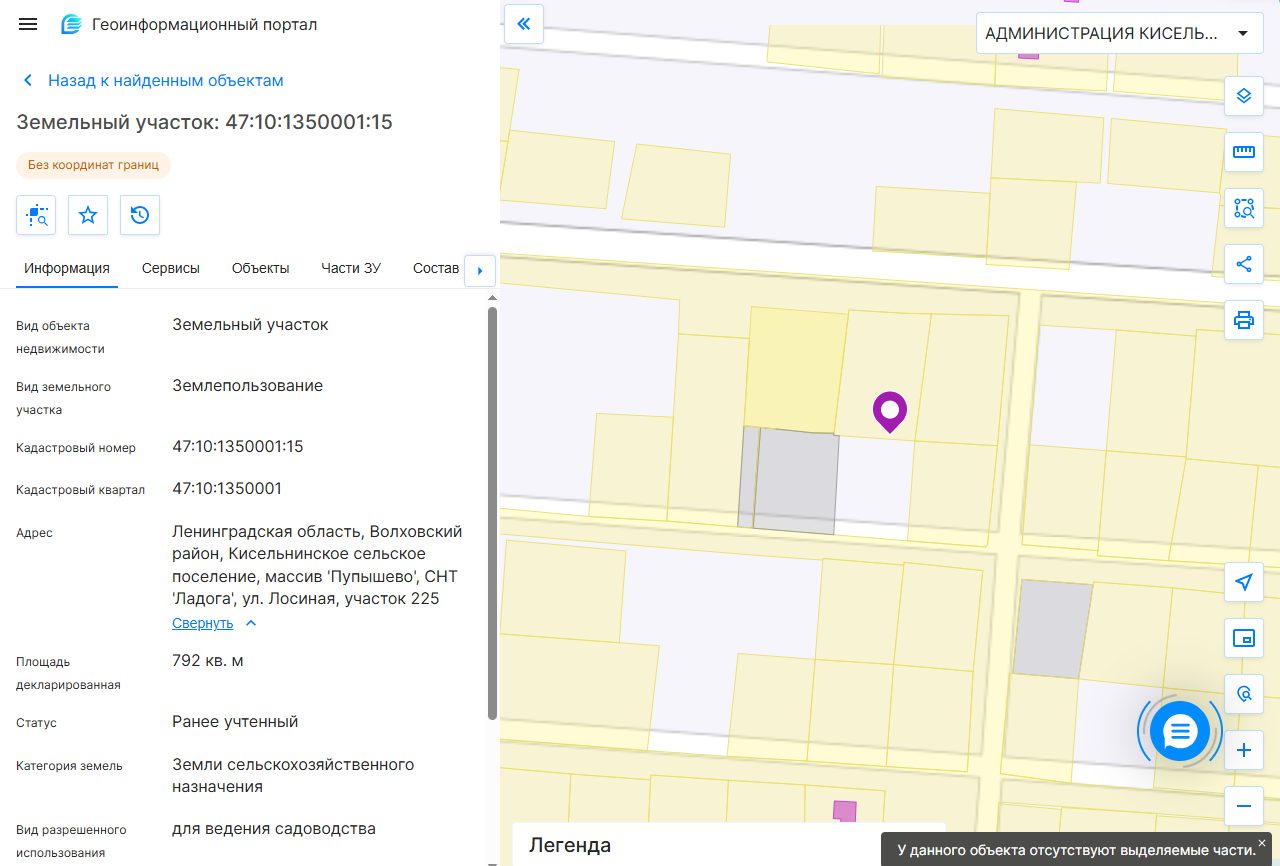Select the Информация tab
This screenshot has height=866, width=1280.
(67, 268)
